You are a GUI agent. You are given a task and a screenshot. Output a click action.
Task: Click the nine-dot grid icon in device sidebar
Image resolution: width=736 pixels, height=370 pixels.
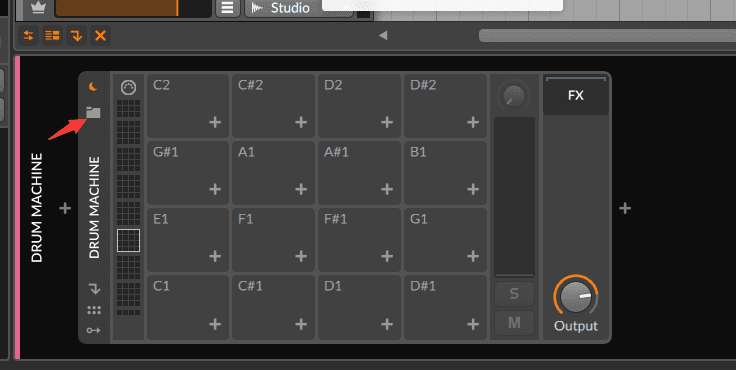94,310
